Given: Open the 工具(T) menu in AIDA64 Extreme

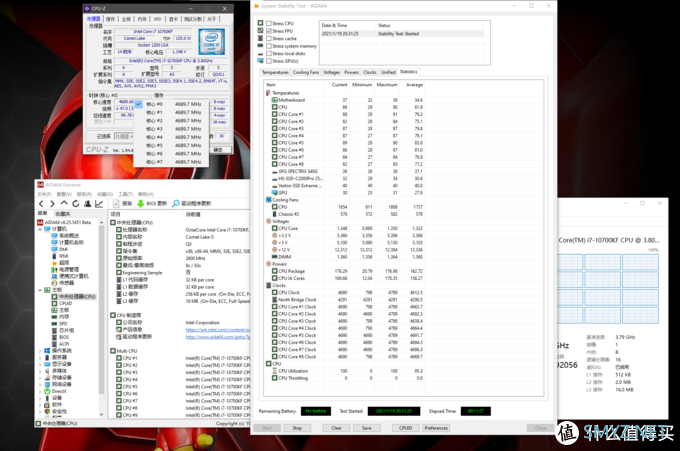Looking at the screenshot, I should (125, 194).
